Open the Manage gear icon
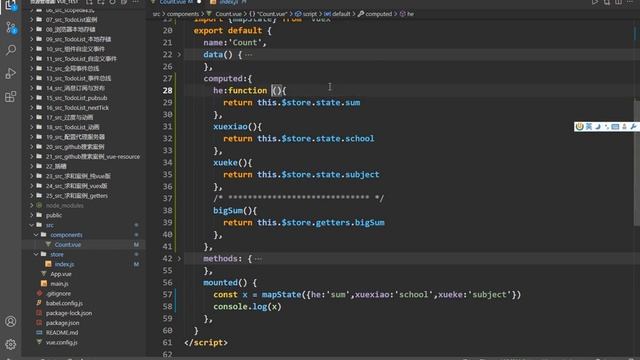The width and height of the screenshot is (640, 360). (11, 344)
